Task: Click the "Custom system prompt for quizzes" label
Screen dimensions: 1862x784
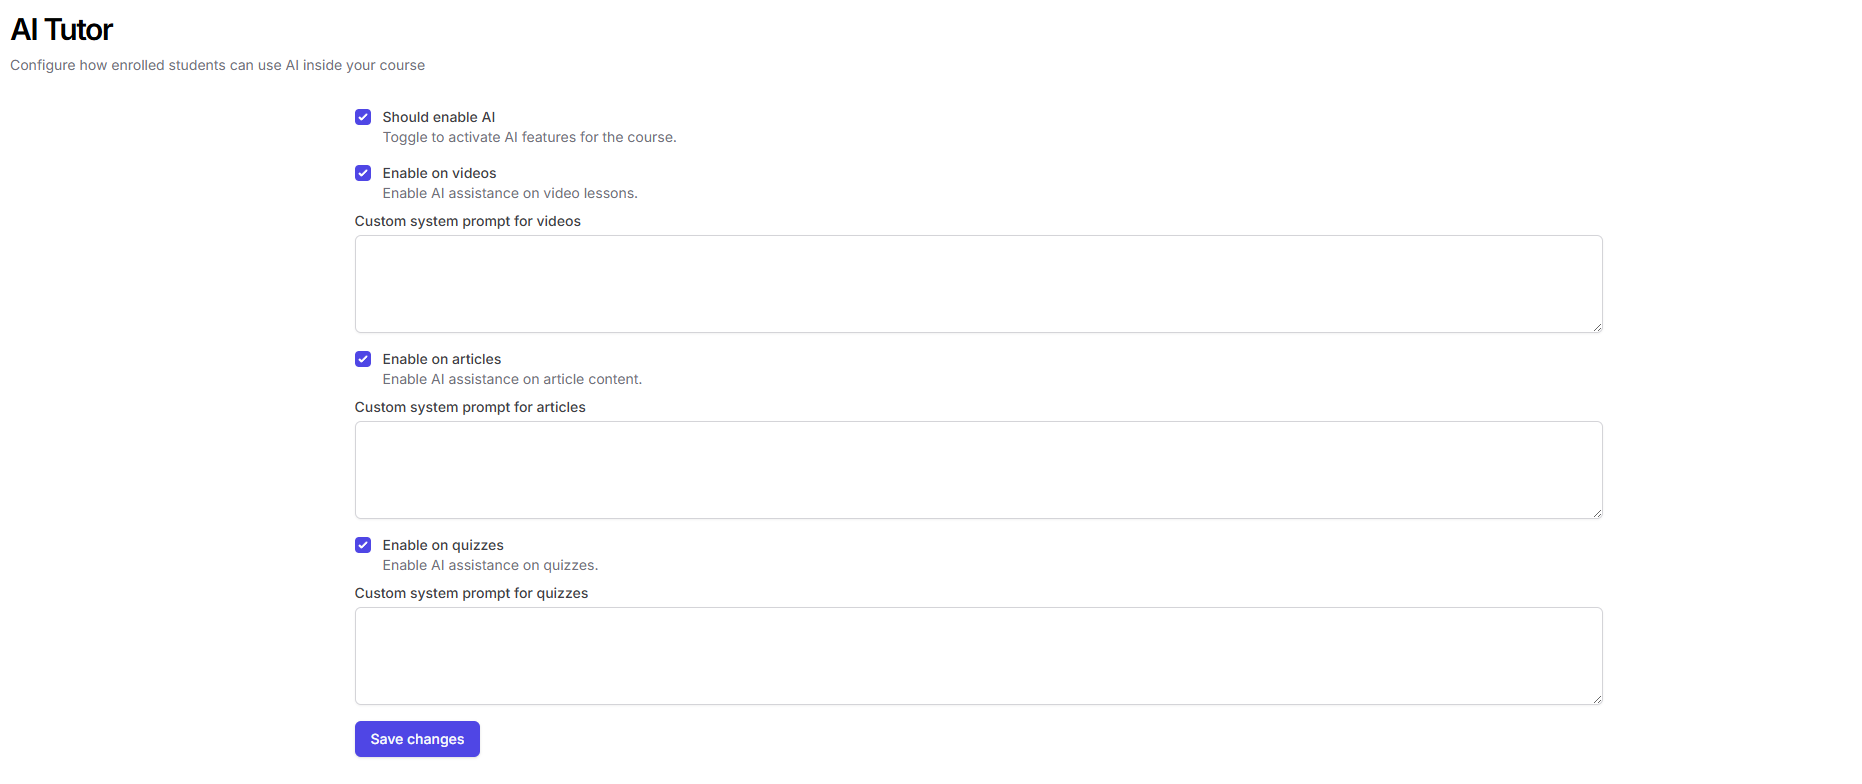Action: [471, 593]
